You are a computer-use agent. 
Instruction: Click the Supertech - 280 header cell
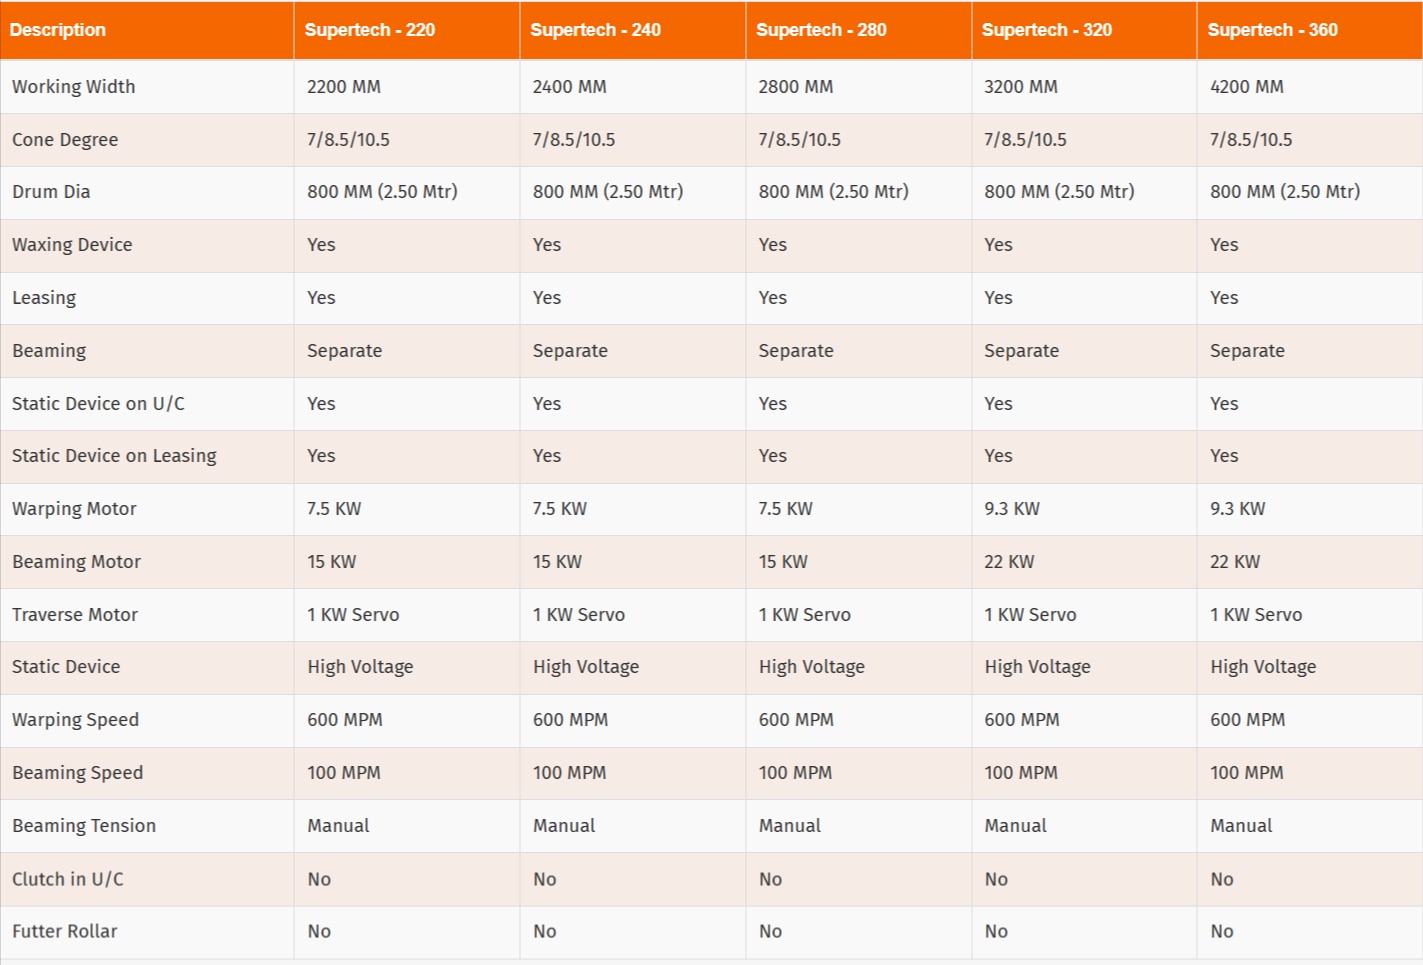(x=821, y=30)
